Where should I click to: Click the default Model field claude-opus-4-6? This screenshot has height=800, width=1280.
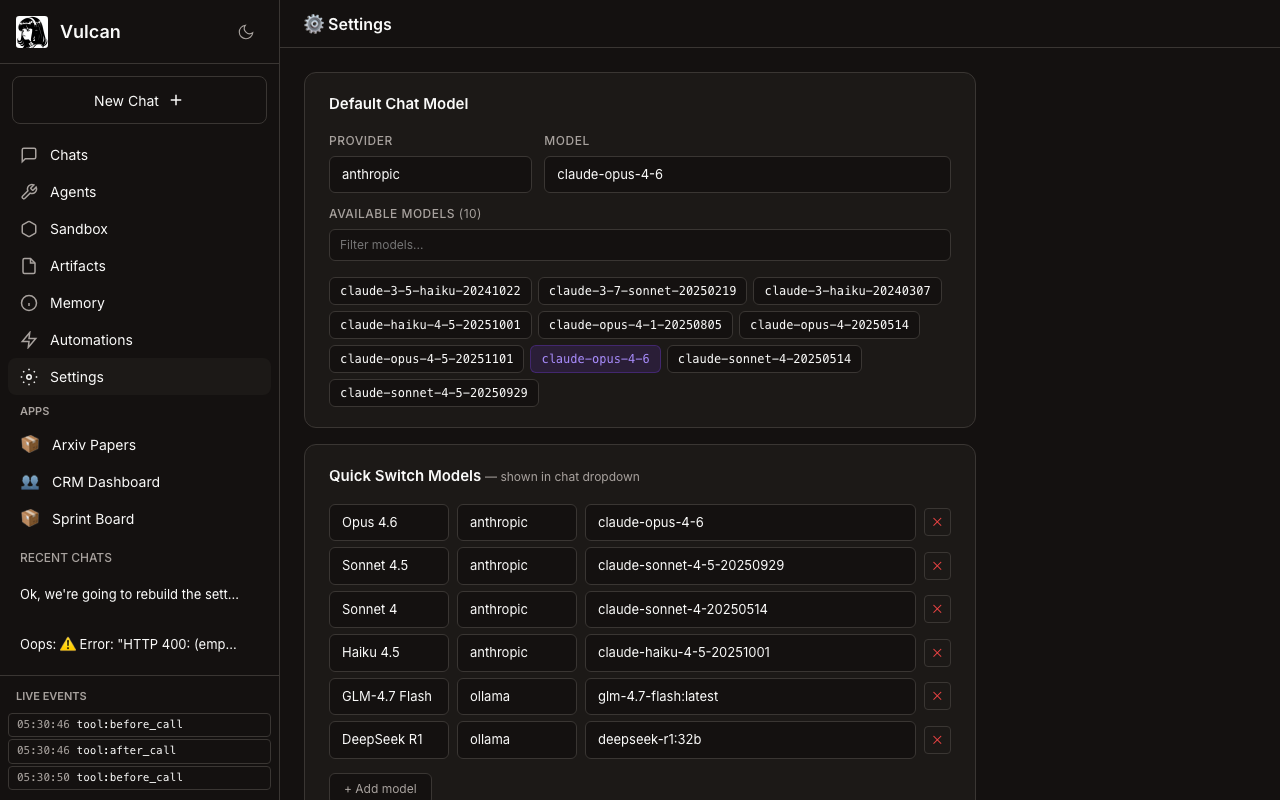[x=746, y=174]
